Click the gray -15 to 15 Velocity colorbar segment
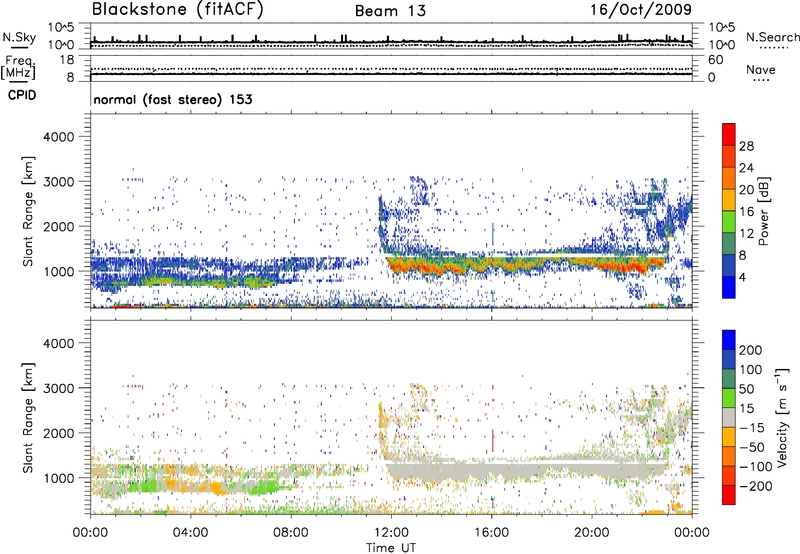This screenshot has width=800, height=554. click(x=729, y=418)
